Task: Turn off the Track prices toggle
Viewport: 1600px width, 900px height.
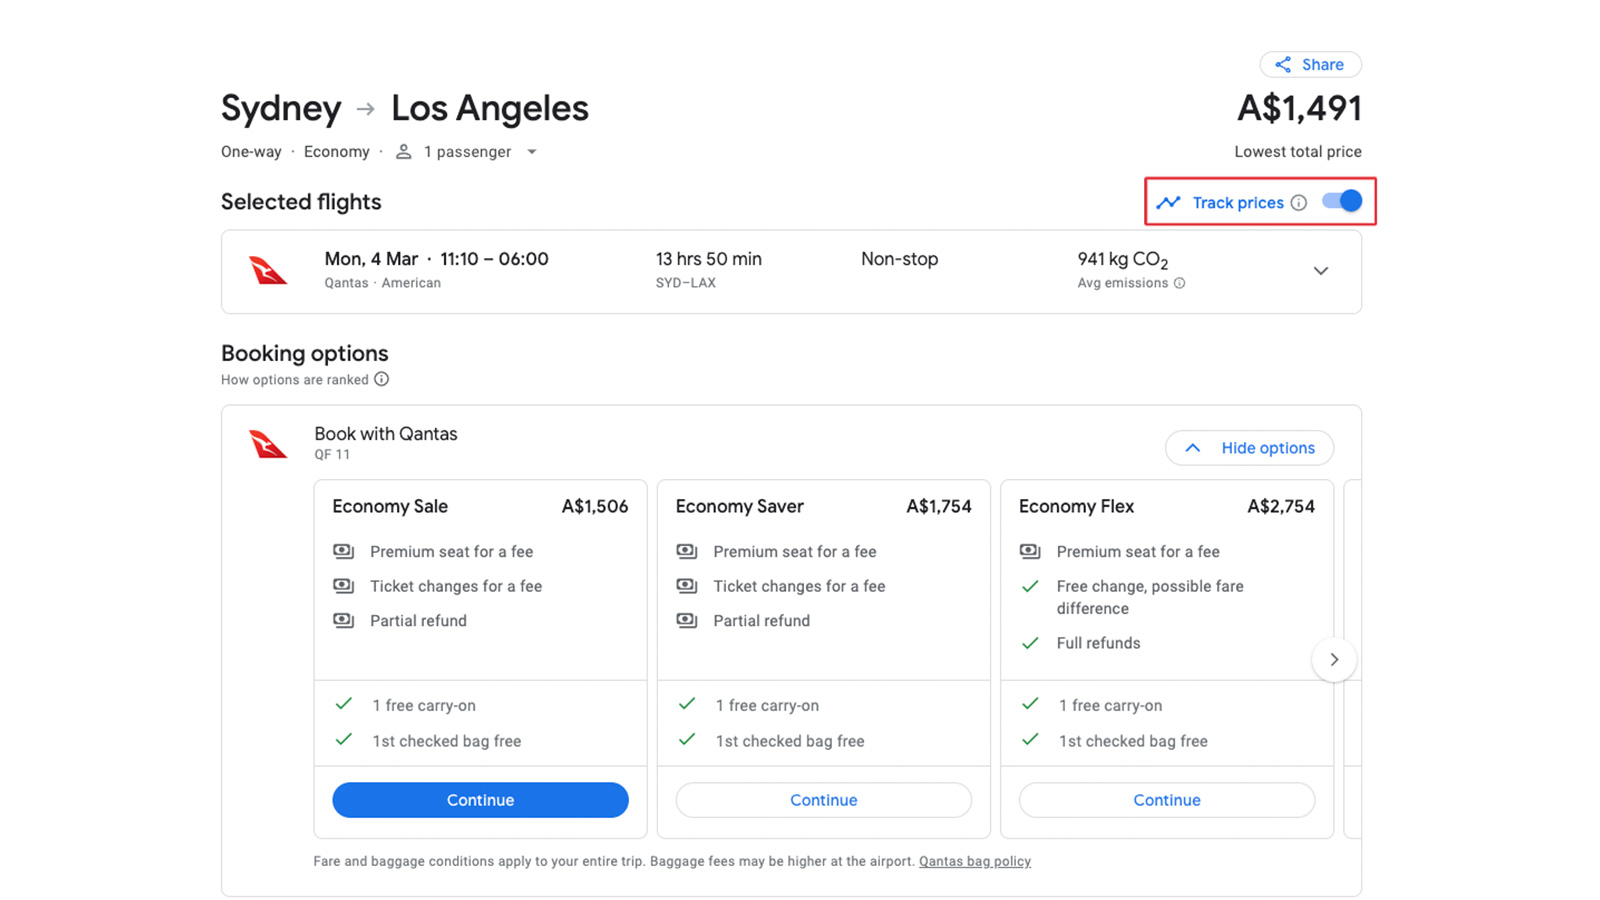Action: [x=1342, y=201]
